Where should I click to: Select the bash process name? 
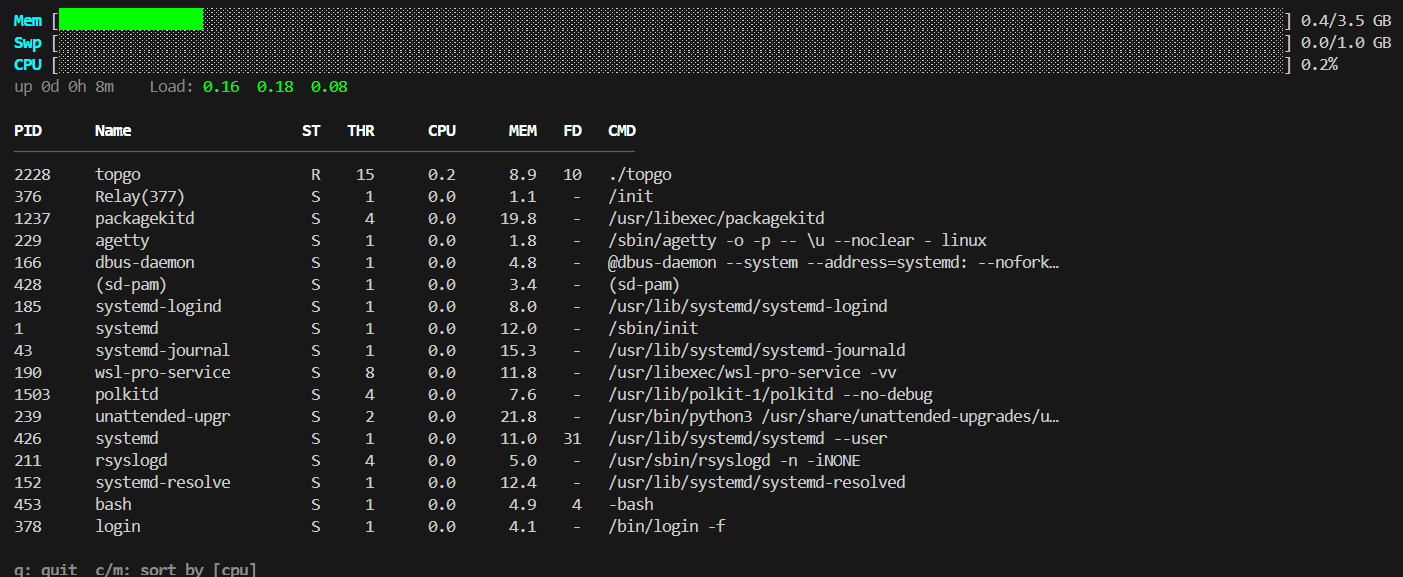113,505
